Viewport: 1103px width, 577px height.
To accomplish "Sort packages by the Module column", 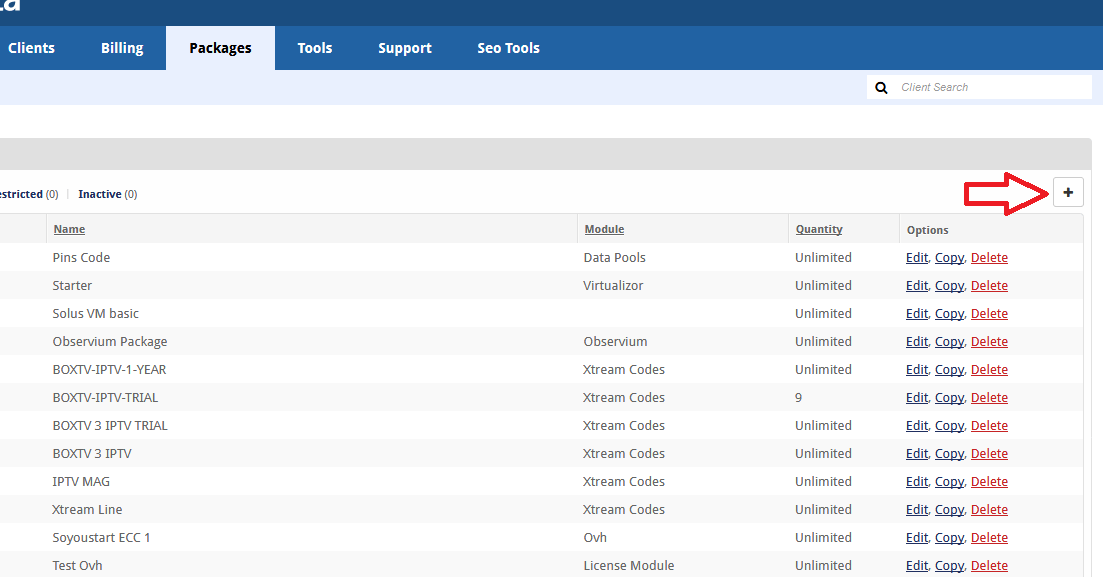I will pyautogui.click(x=604, y=229).
